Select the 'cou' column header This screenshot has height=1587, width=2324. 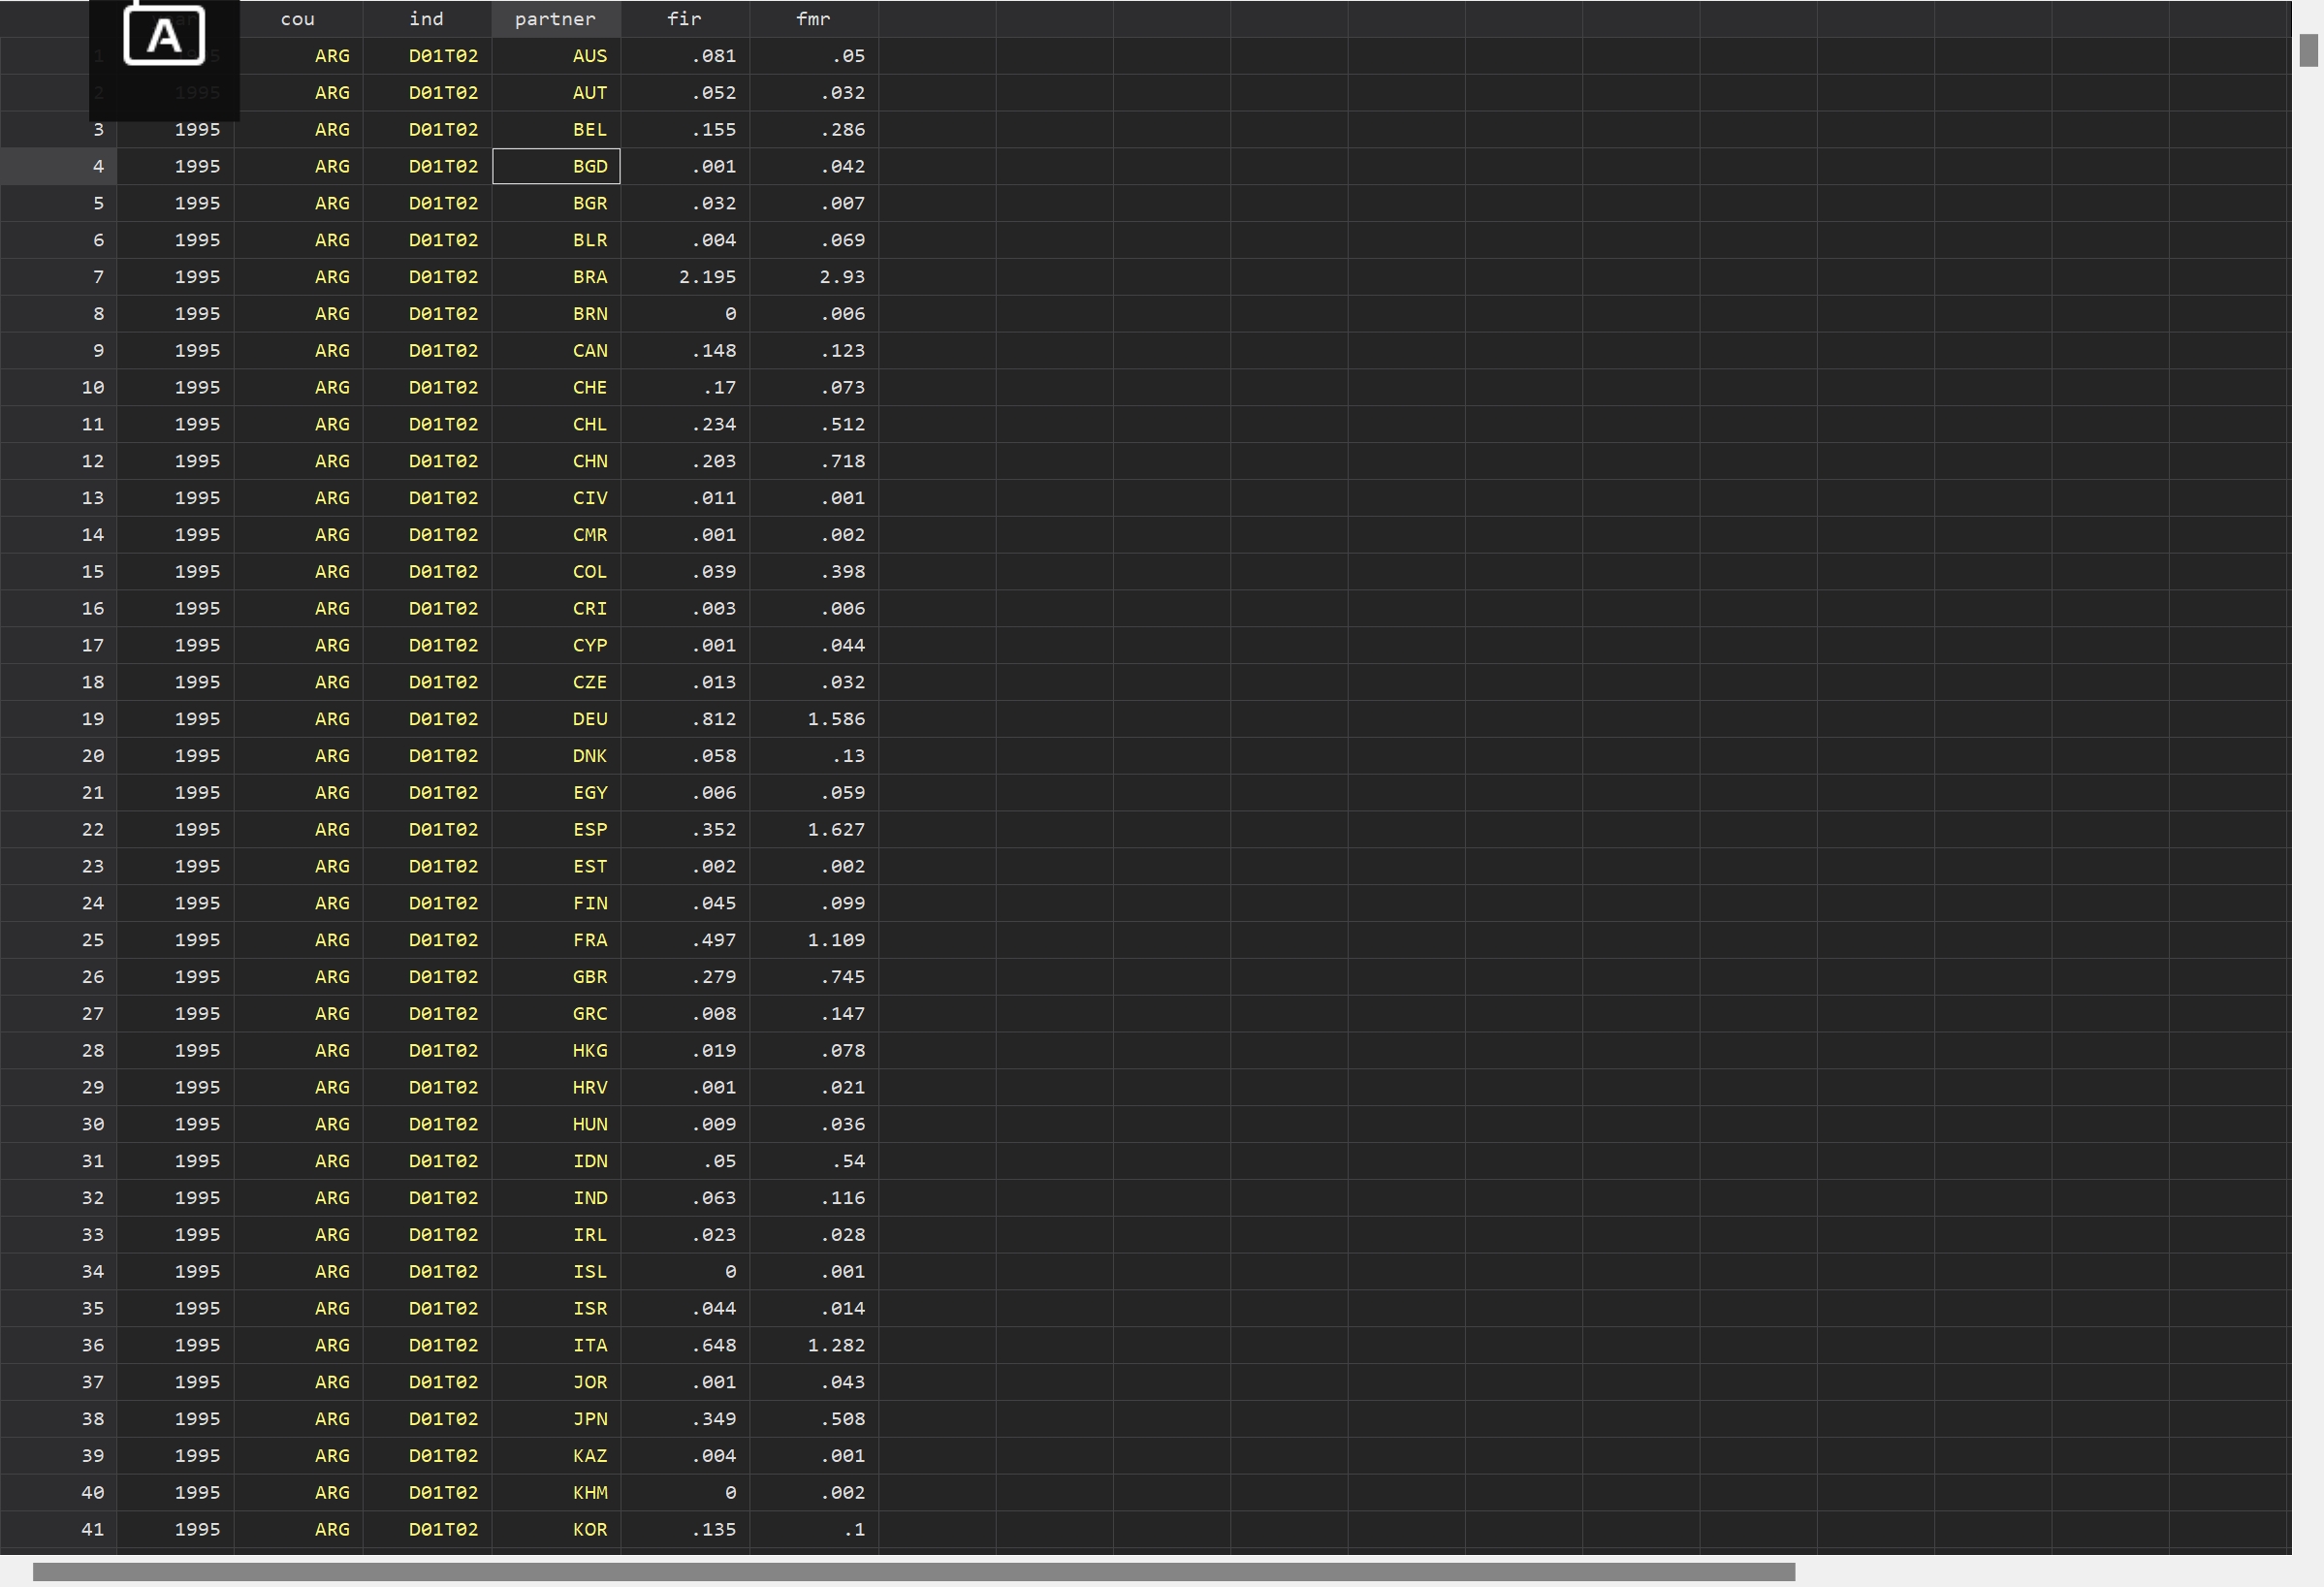297,19
